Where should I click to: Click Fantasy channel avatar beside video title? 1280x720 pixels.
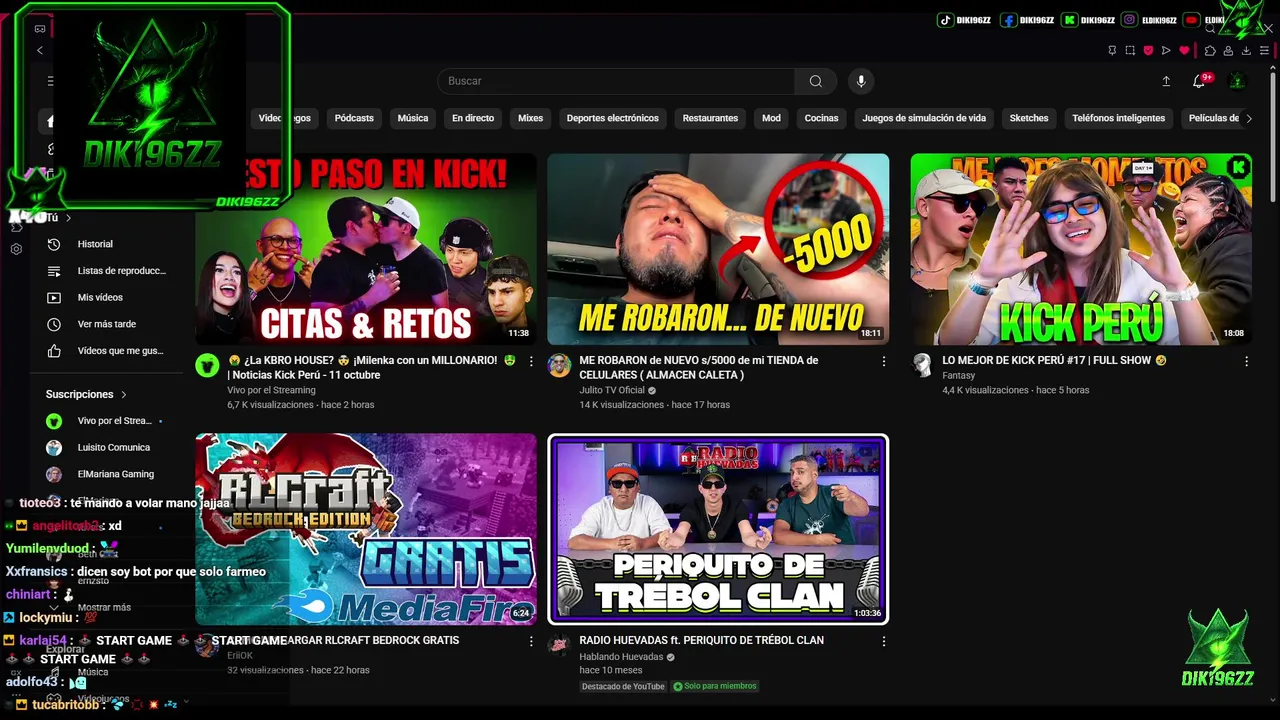point(922,365)
